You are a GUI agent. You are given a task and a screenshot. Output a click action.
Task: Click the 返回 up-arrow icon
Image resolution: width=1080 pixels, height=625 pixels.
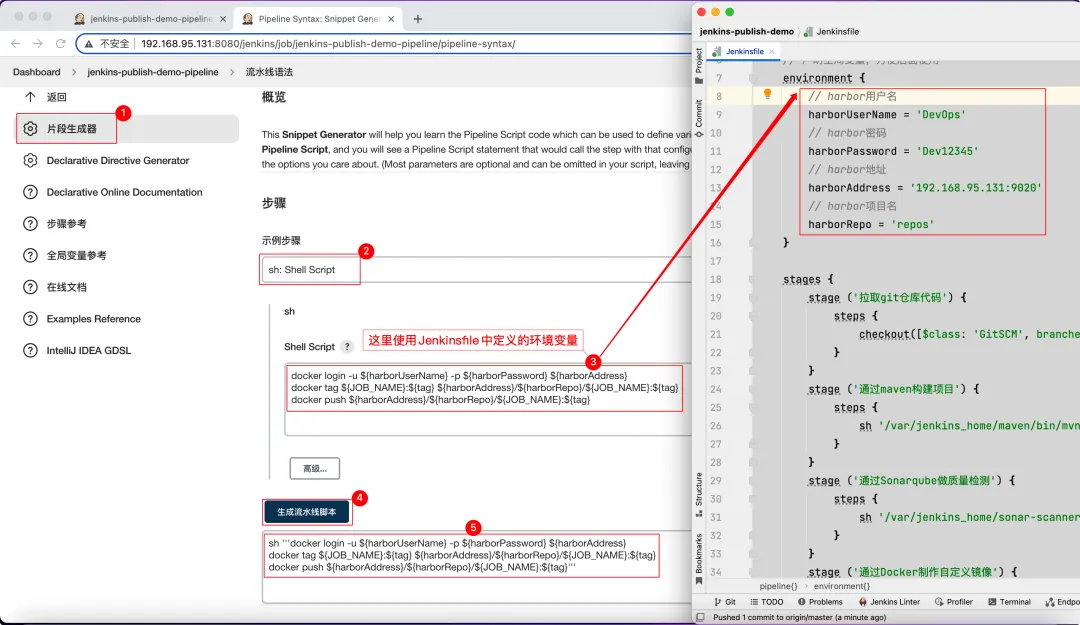click(30, 96)
